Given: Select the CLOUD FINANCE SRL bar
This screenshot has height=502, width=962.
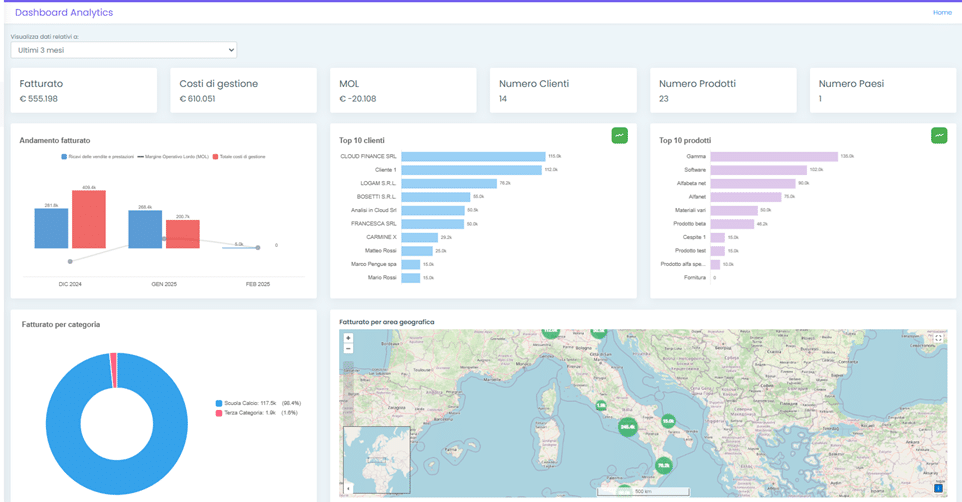Looking at the screenshot, I should pos(472,157).
